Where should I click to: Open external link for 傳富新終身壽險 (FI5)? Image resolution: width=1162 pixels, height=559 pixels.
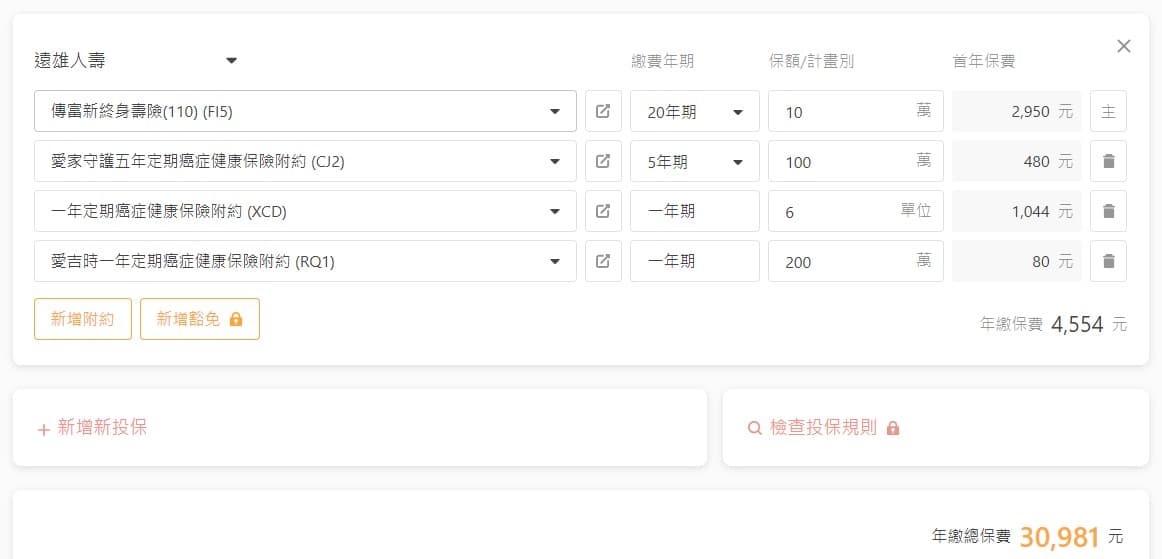point(603,111)
